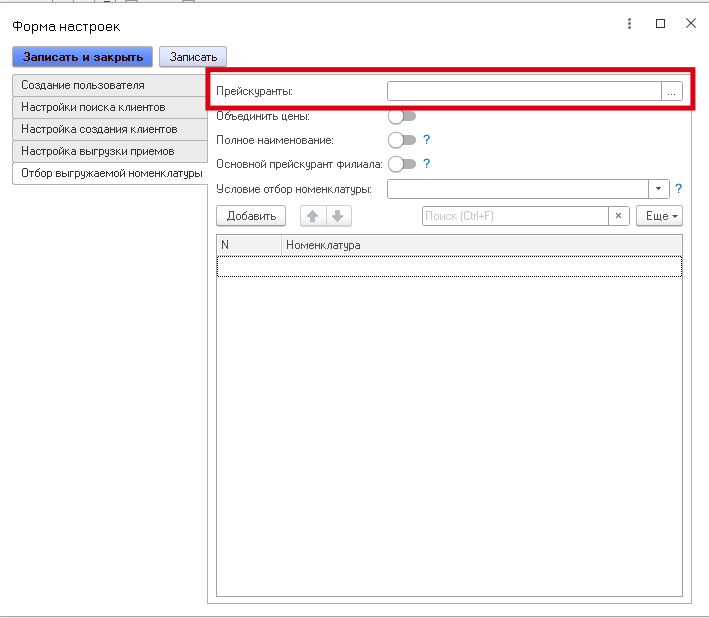709x618 pixels.
Task: Toggle Основной прейскурант филиала switch
Action: pyautogui.click(x=401, y=164)
